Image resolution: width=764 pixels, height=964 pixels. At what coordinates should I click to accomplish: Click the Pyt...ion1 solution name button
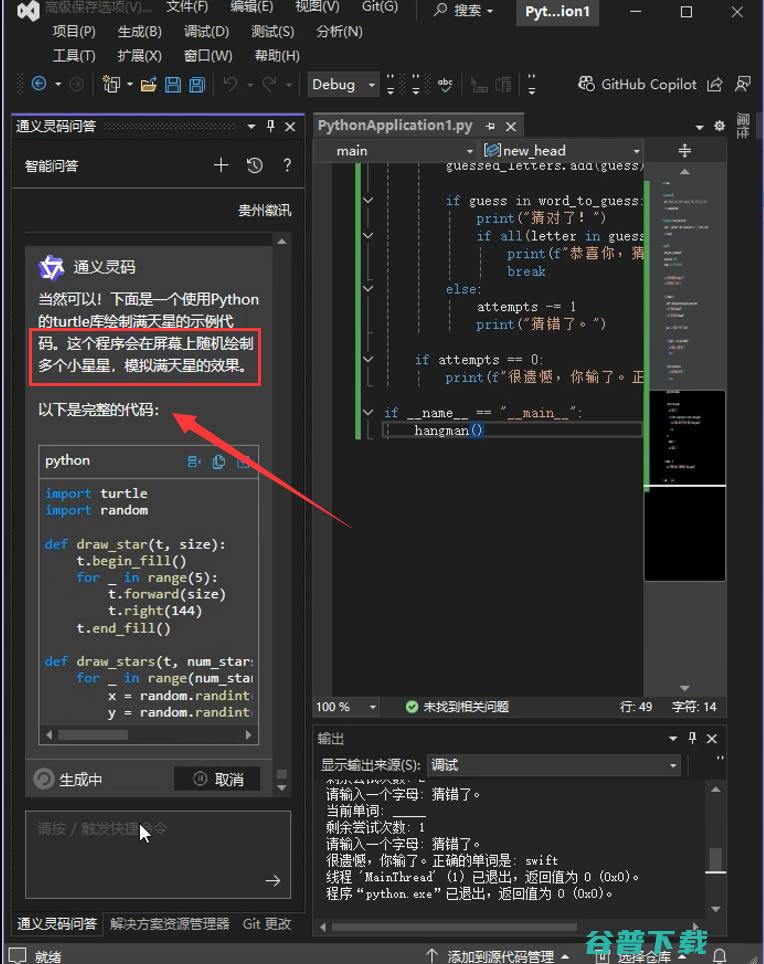coord(557,11)
